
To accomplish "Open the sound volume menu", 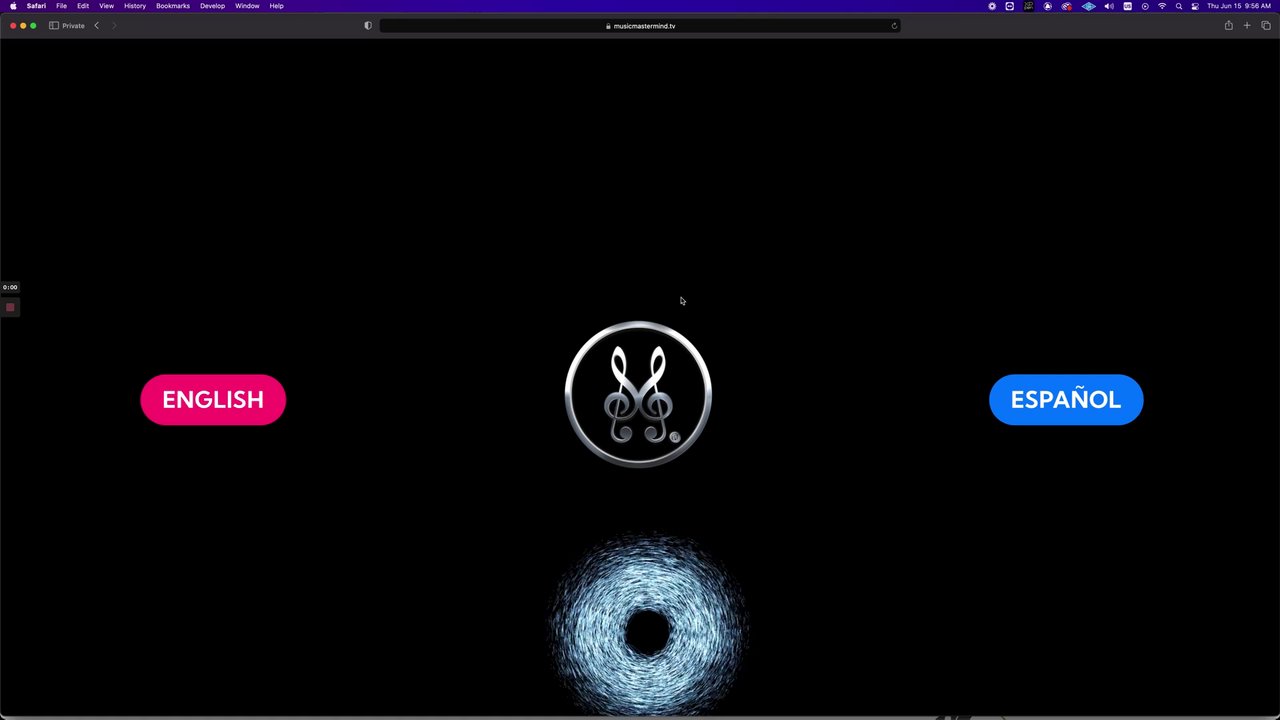I will [x=1109, y=6].
